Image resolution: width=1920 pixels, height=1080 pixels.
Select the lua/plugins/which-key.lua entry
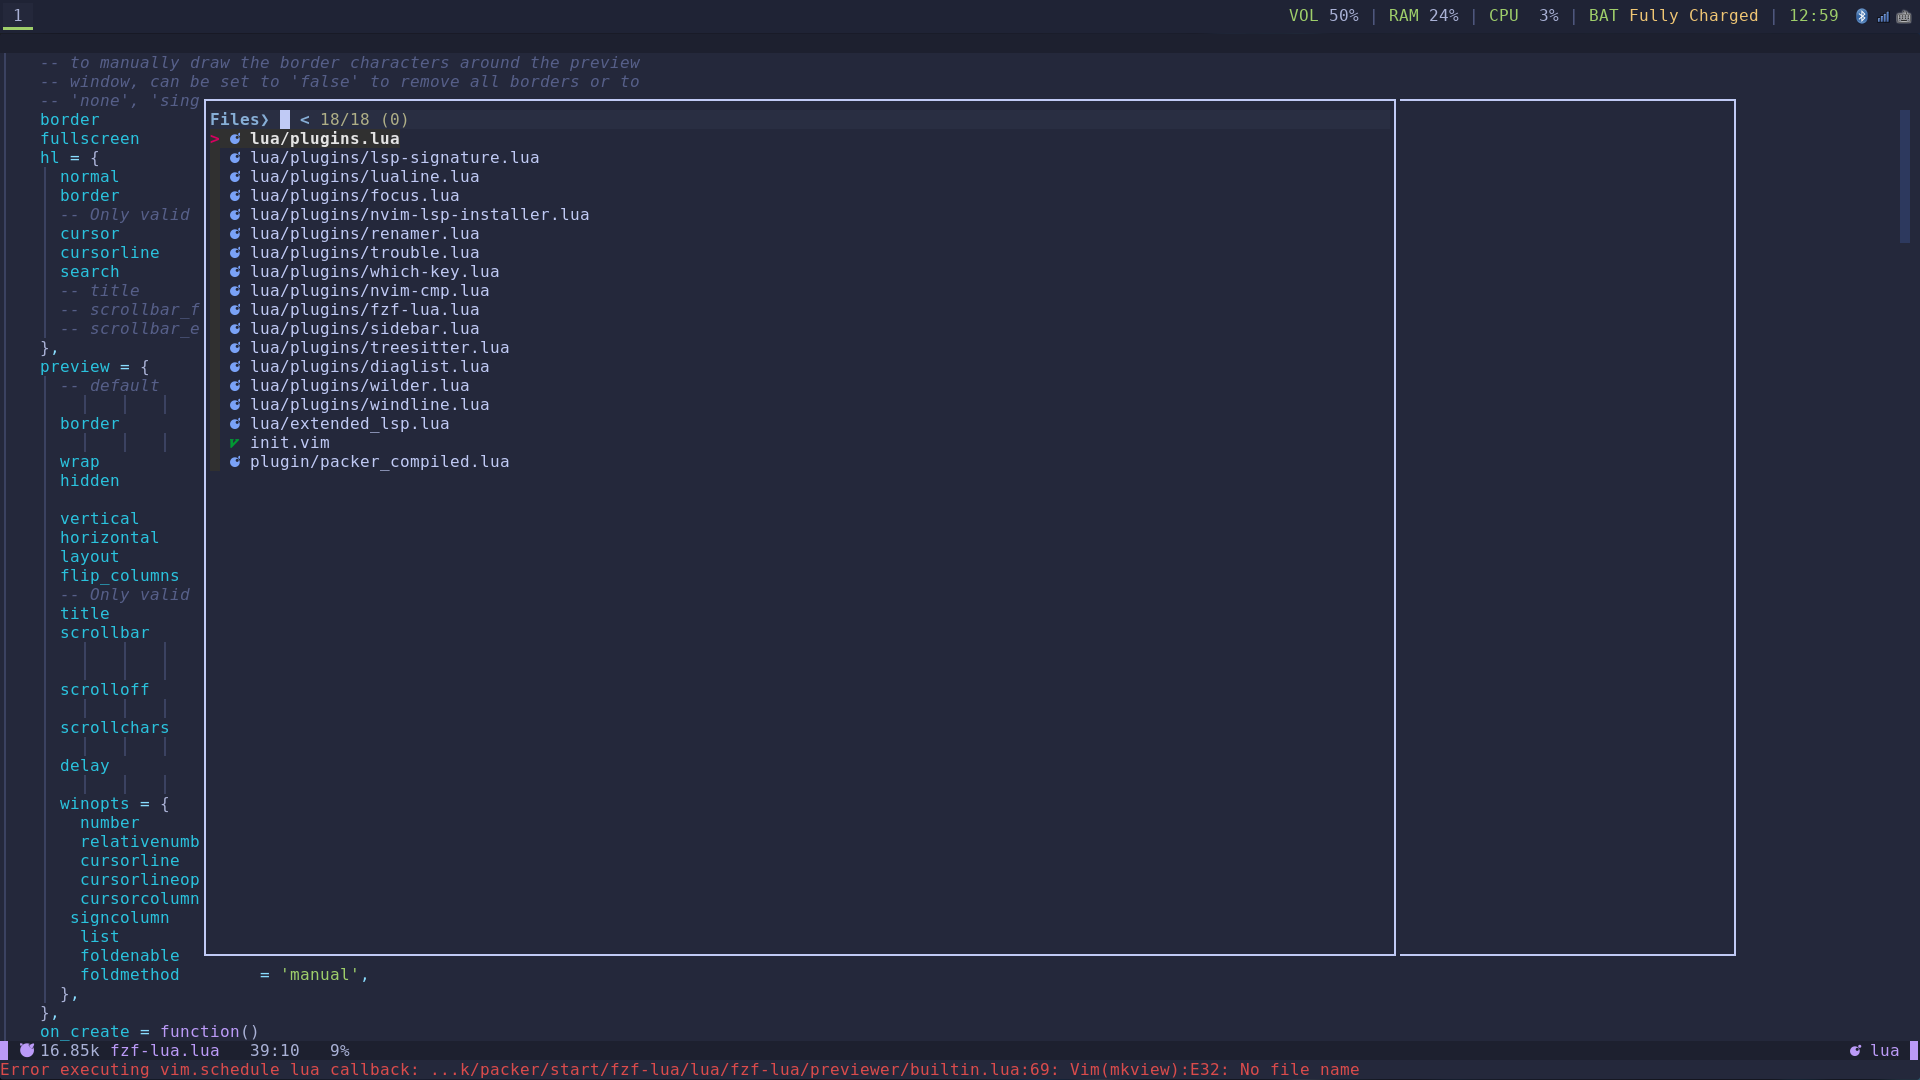coord(374,271)
